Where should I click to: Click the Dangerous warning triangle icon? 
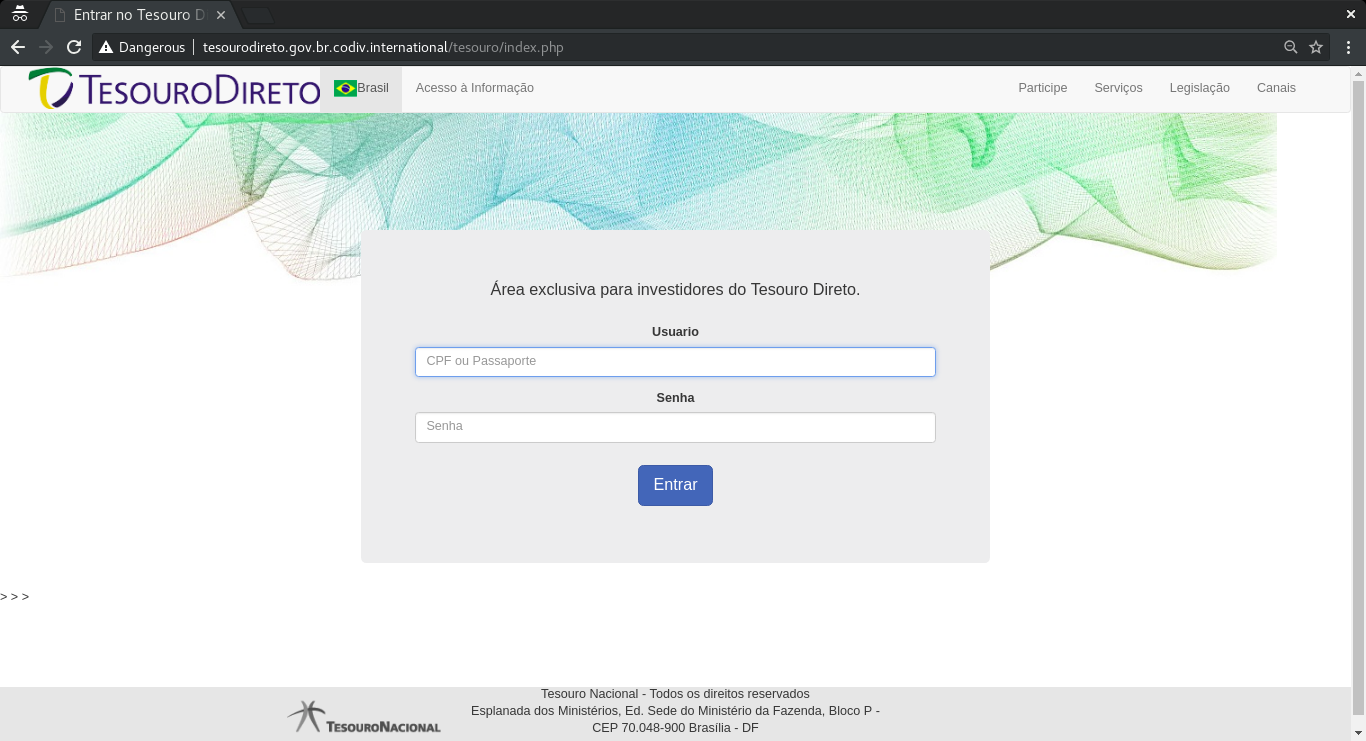click(106, 47)
